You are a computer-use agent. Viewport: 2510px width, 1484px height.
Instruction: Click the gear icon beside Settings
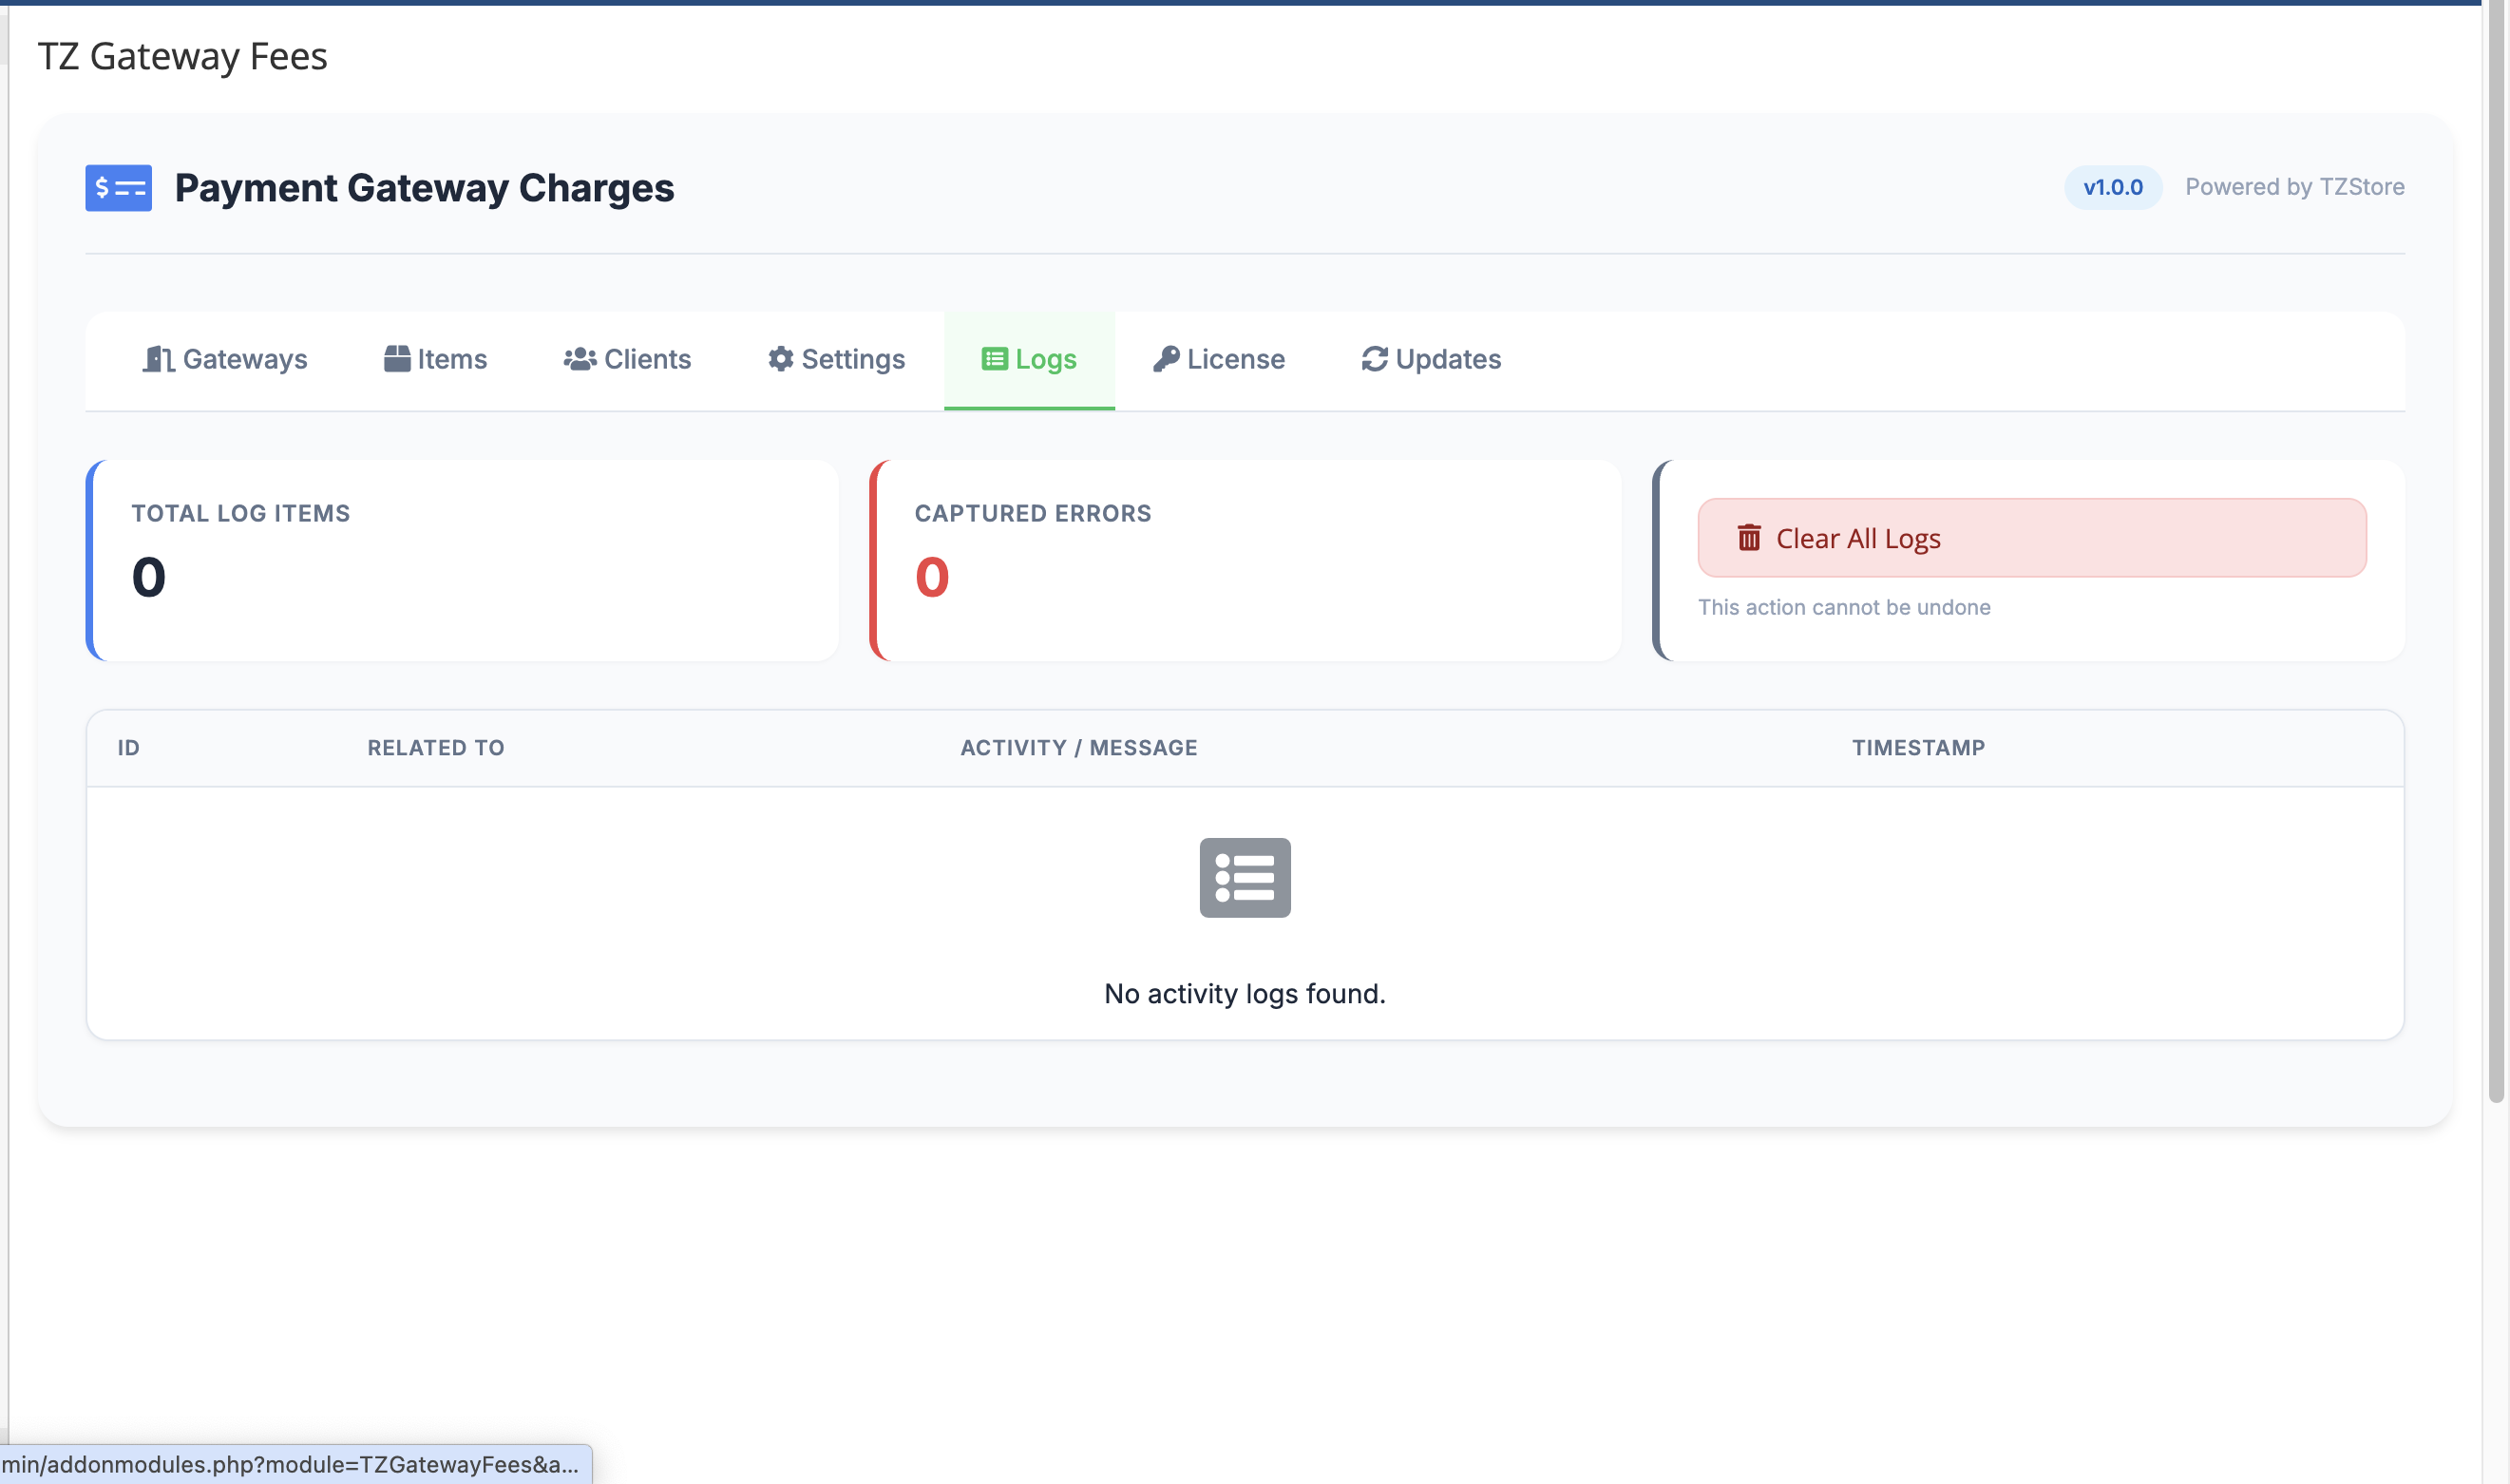[780, 359]
